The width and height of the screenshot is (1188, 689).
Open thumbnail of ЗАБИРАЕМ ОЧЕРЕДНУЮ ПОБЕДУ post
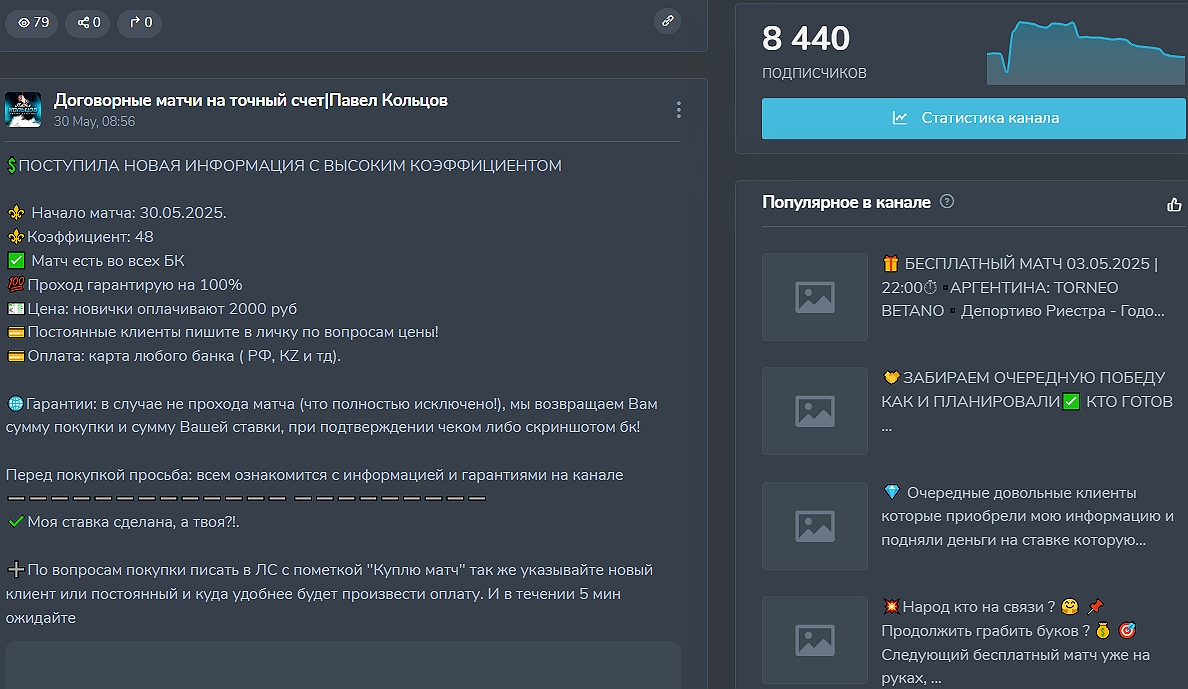tap(814, 411)
